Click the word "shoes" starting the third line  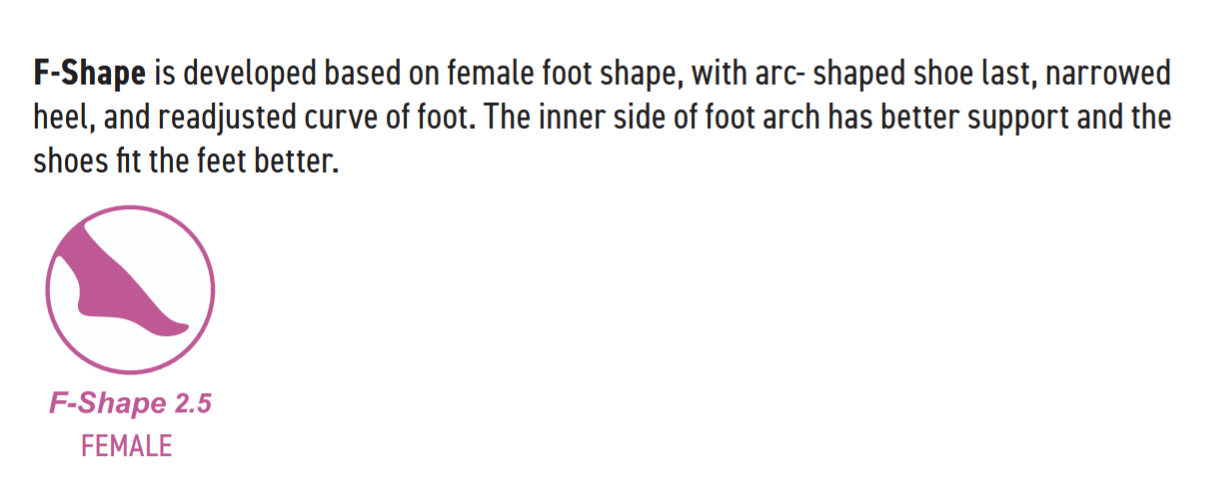coord(66,161)
